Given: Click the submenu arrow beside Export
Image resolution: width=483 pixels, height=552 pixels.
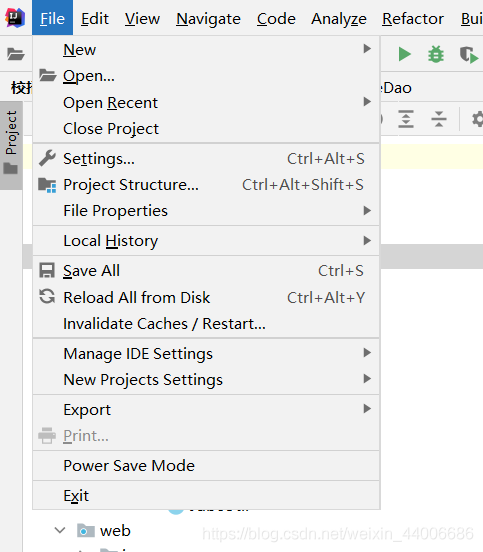Looking at the screenshot, I should click(367, 408).
